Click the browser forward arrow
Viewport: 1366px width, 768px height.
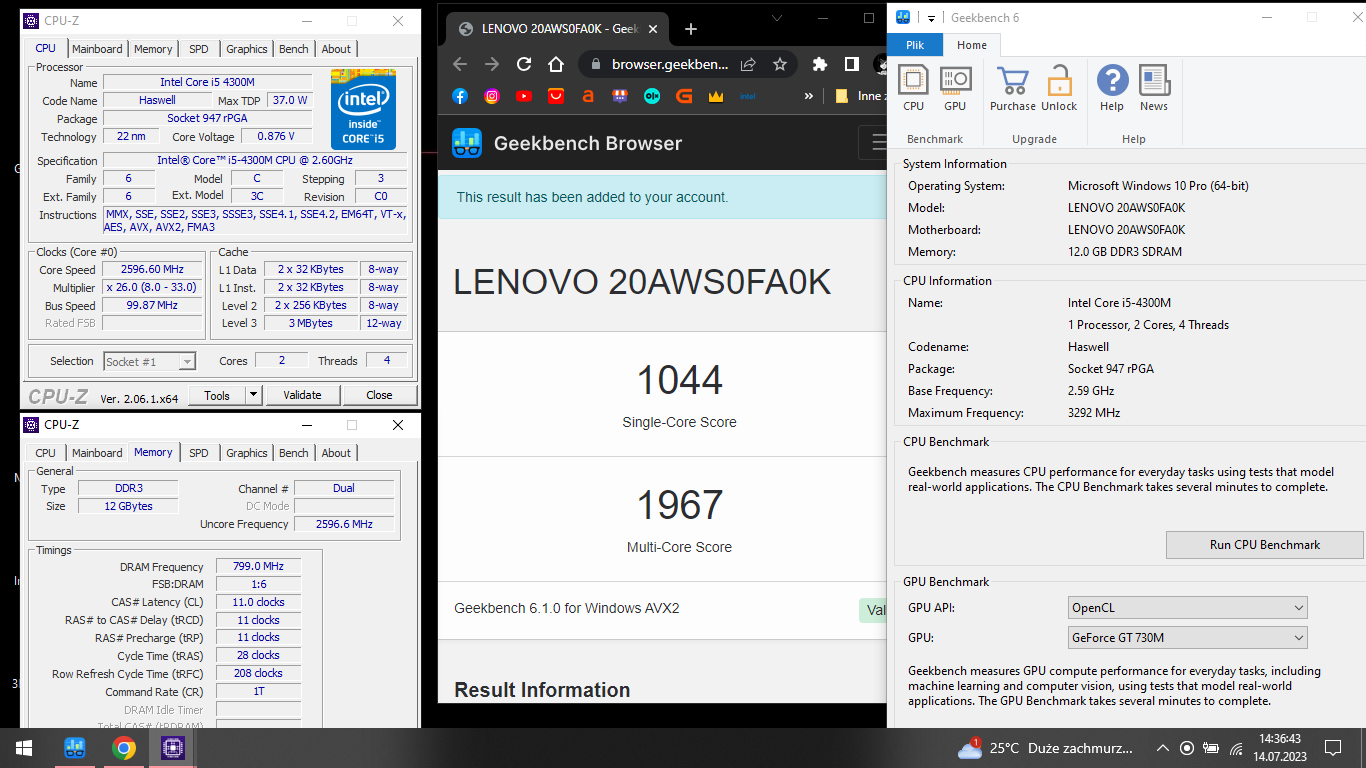(492, 64)
